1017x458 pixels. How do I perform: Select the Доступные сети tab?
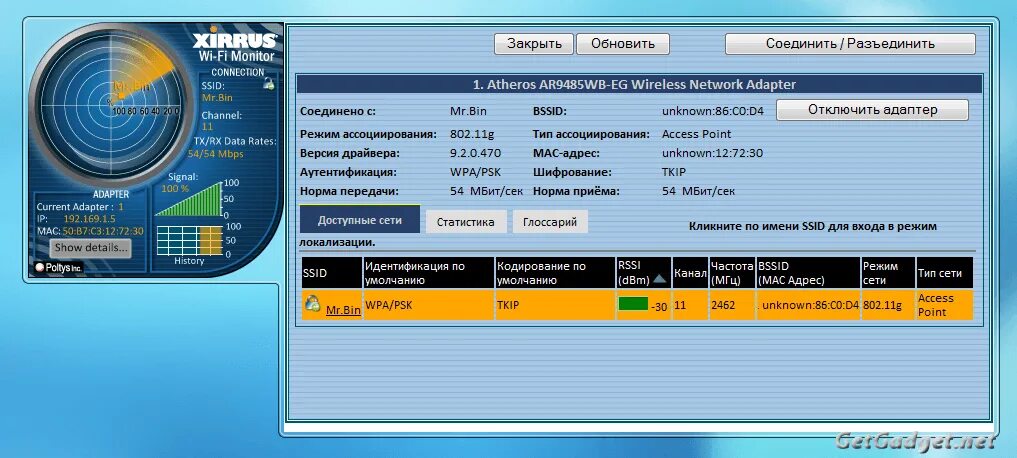point(359,220)
